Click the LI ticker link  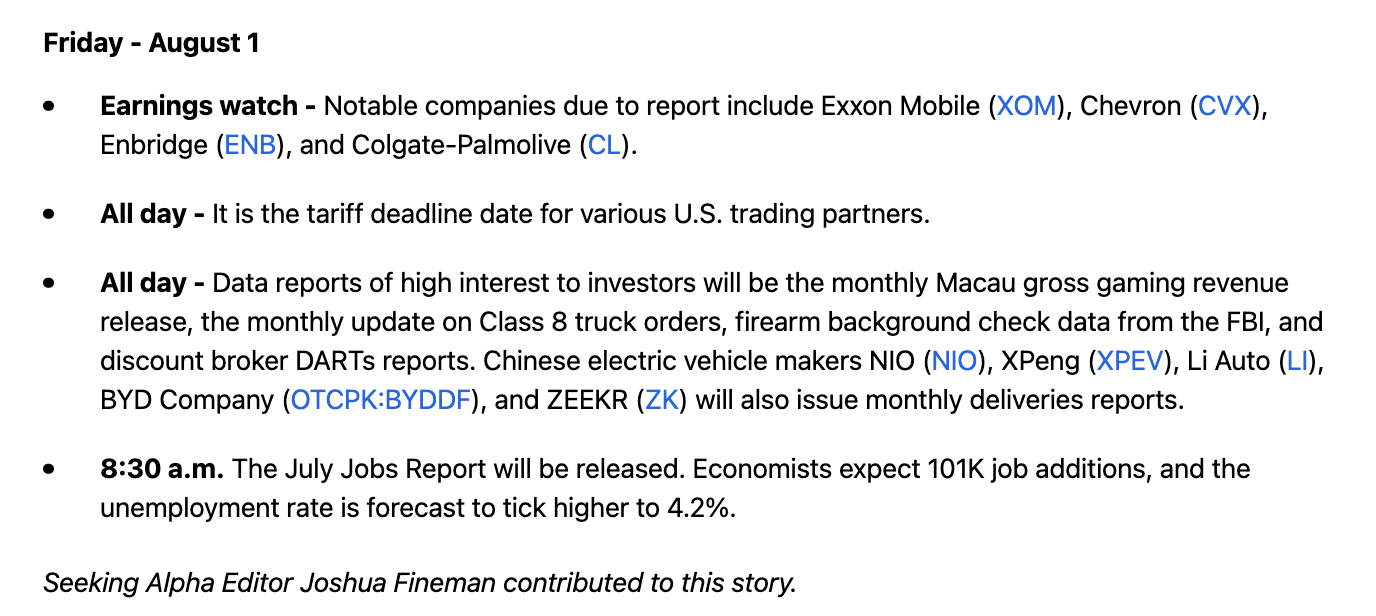(x=1297, y=361)
